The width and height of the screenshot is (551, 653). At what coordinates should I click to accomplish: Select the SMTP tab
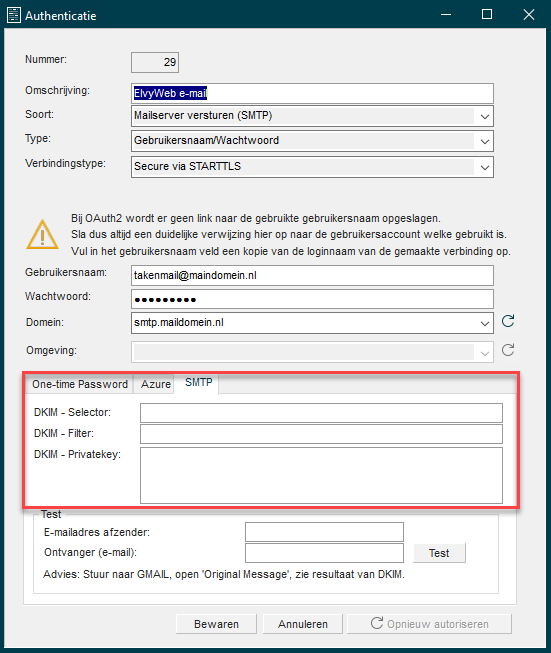pyautogui.click(x=198, y=382)
